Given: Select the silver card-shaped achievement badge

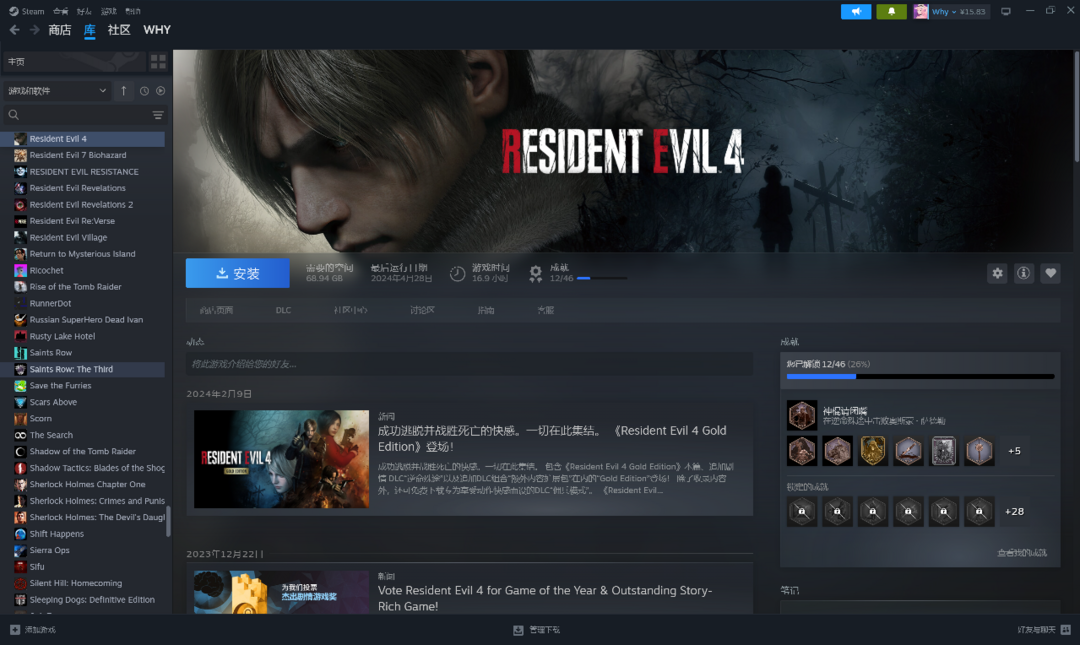Looking at the screenshot, I should tap(944, 451).
